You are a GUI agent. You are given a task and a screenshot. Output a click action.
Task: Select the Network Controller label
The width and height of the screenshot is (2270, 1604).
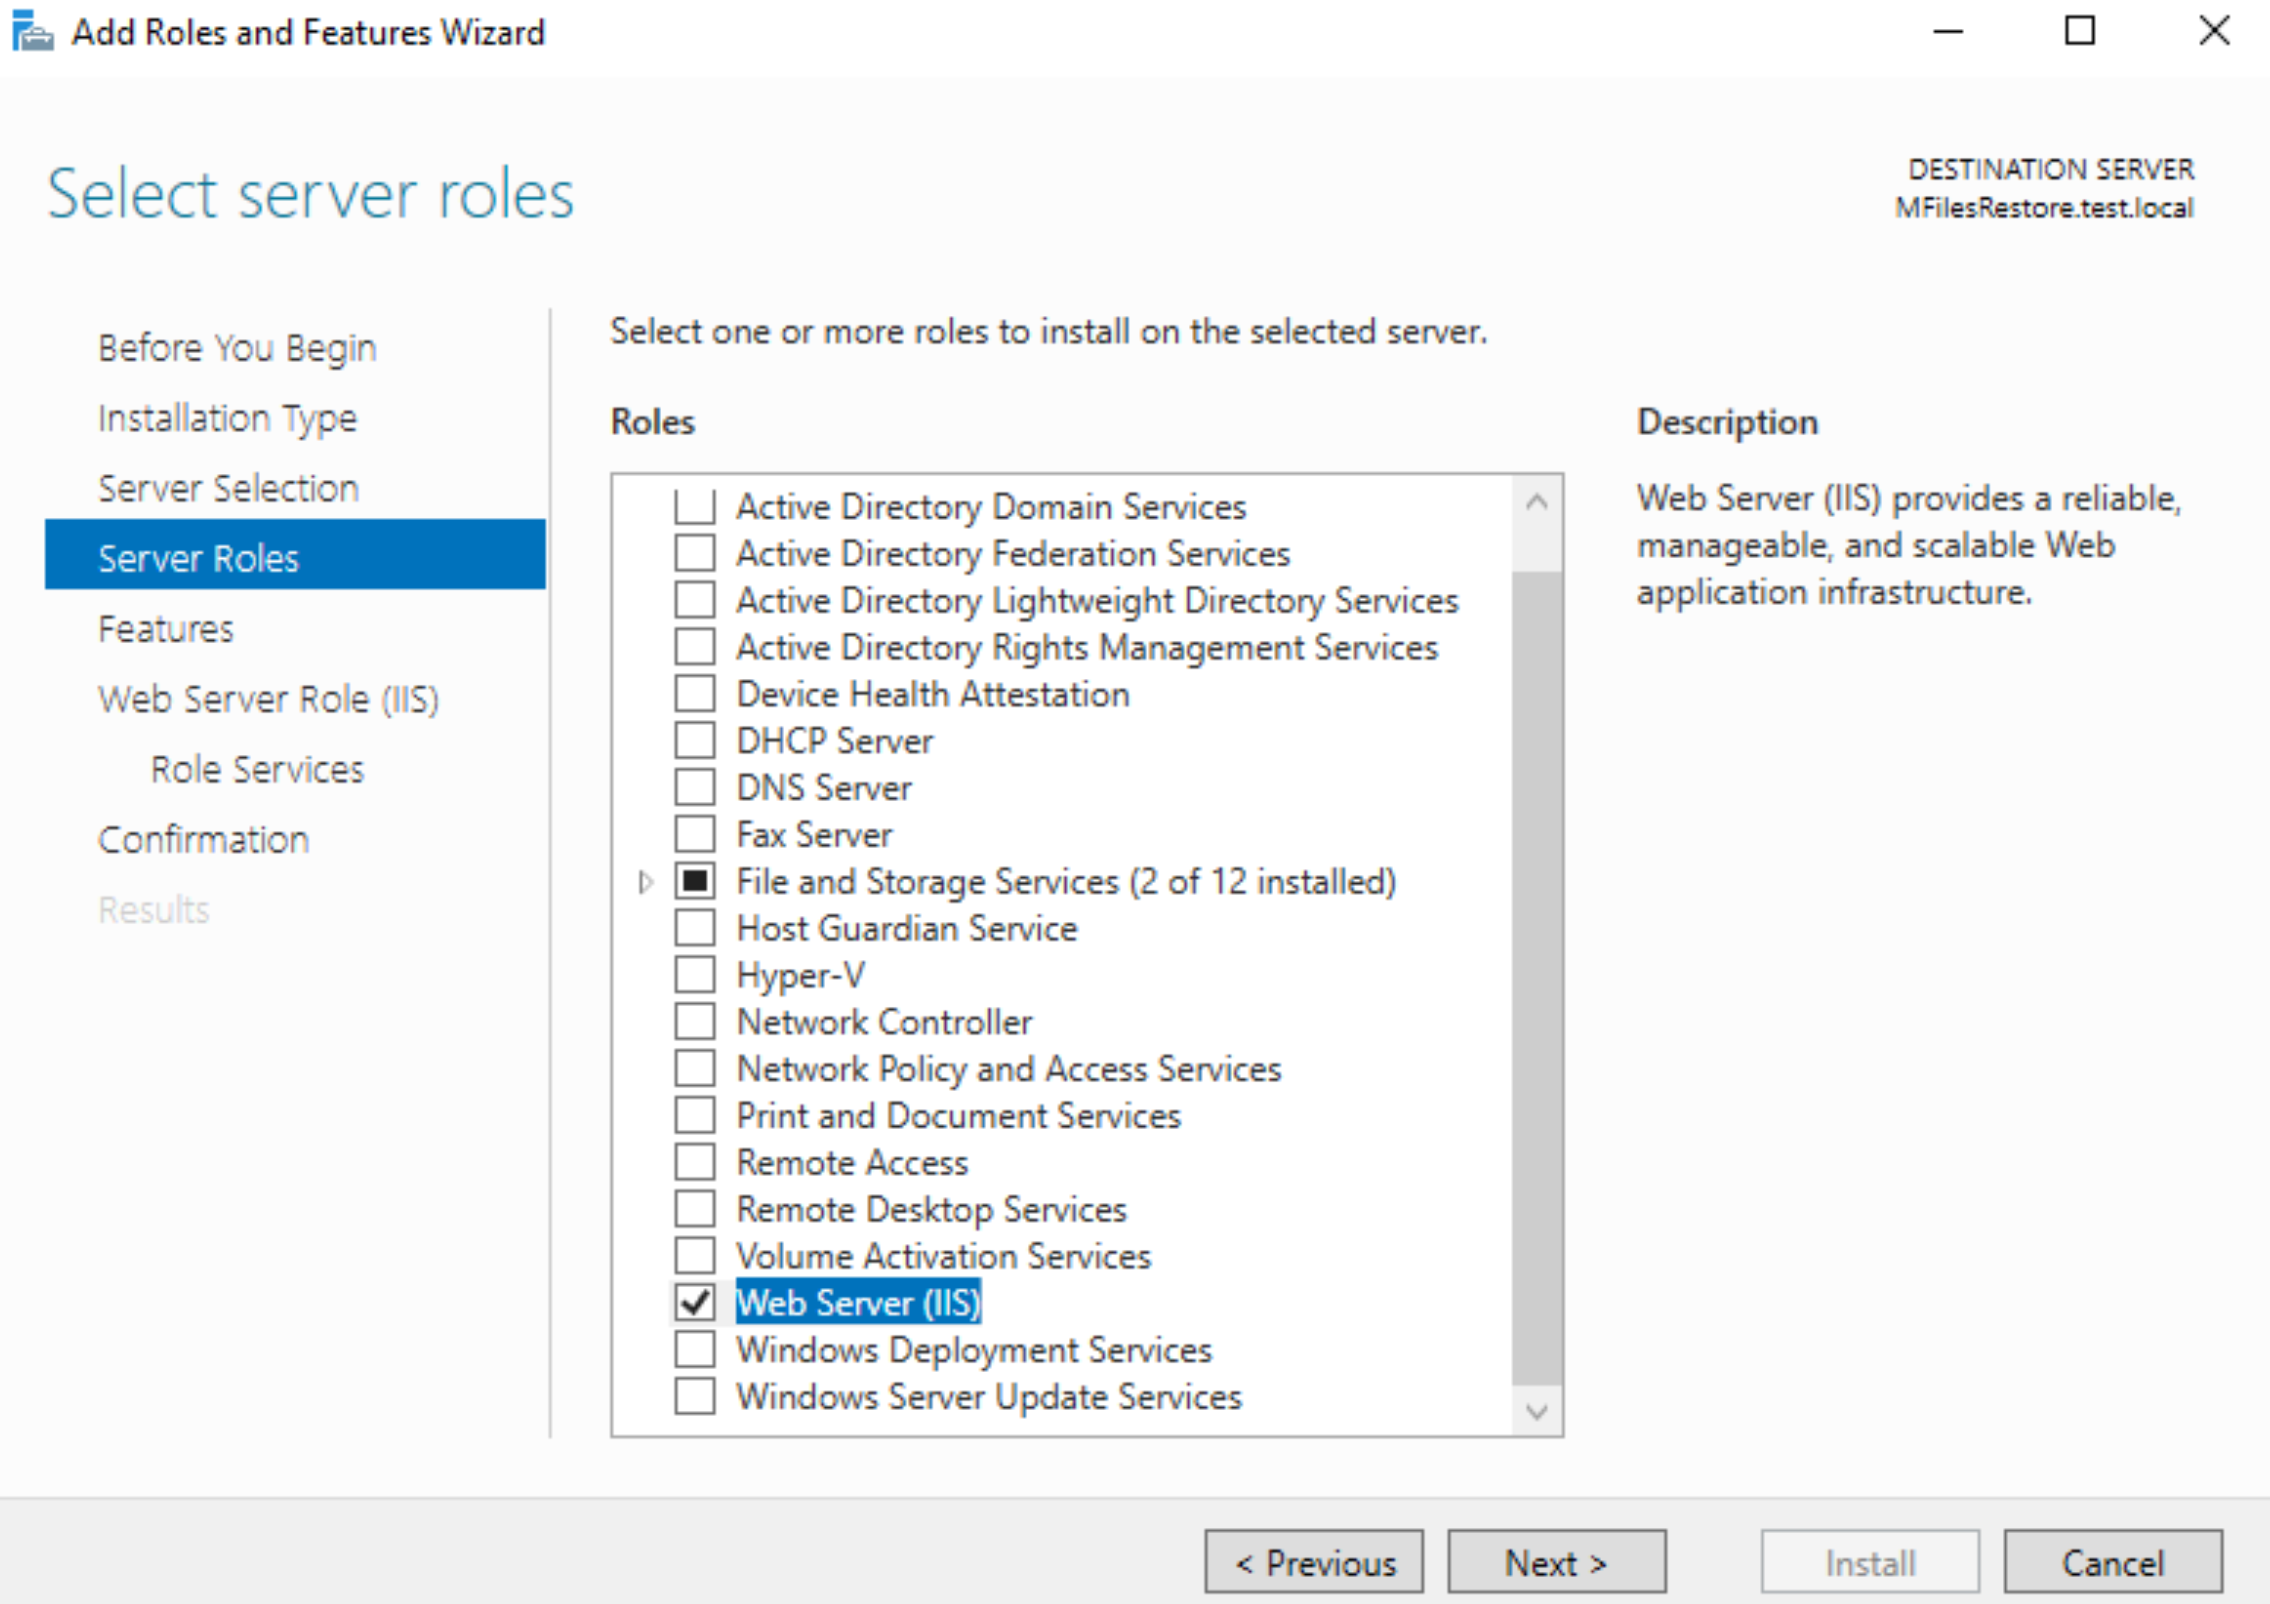tap(884, 1022)
